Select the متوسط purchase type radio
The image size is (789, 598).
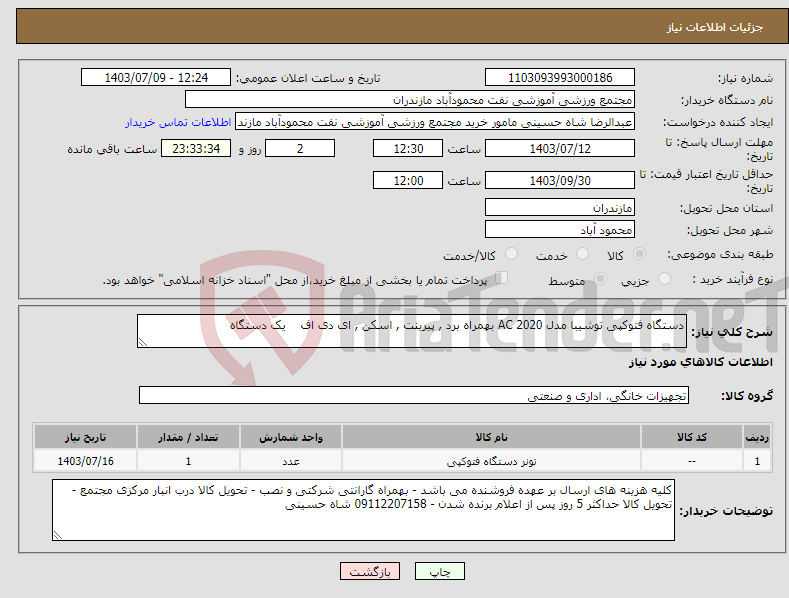click(600, 278)
